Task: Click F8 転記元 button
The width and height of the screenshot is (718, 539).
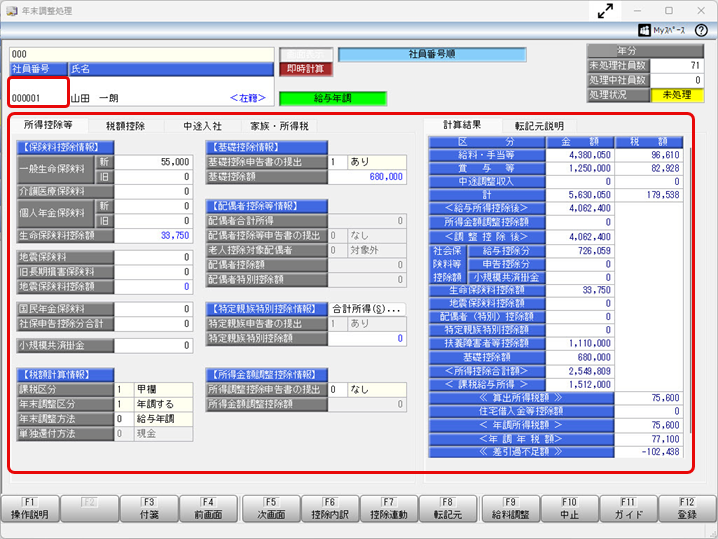Action: tap(448, 509)
